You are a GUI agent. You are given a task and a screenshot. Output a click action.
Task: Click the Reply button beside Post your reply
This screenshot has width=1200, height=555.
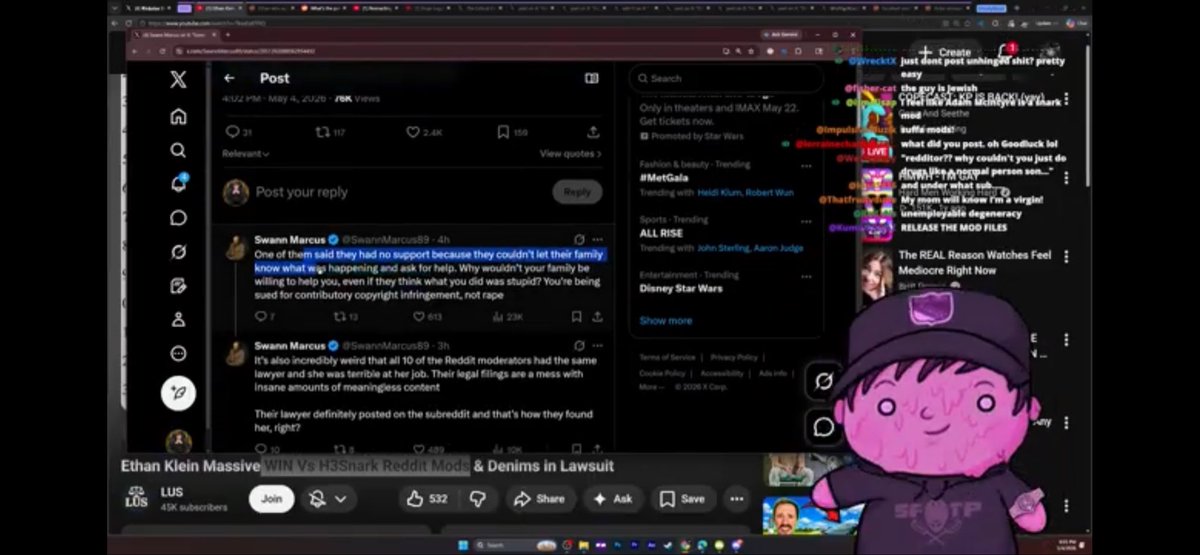(x=577, y=192)
